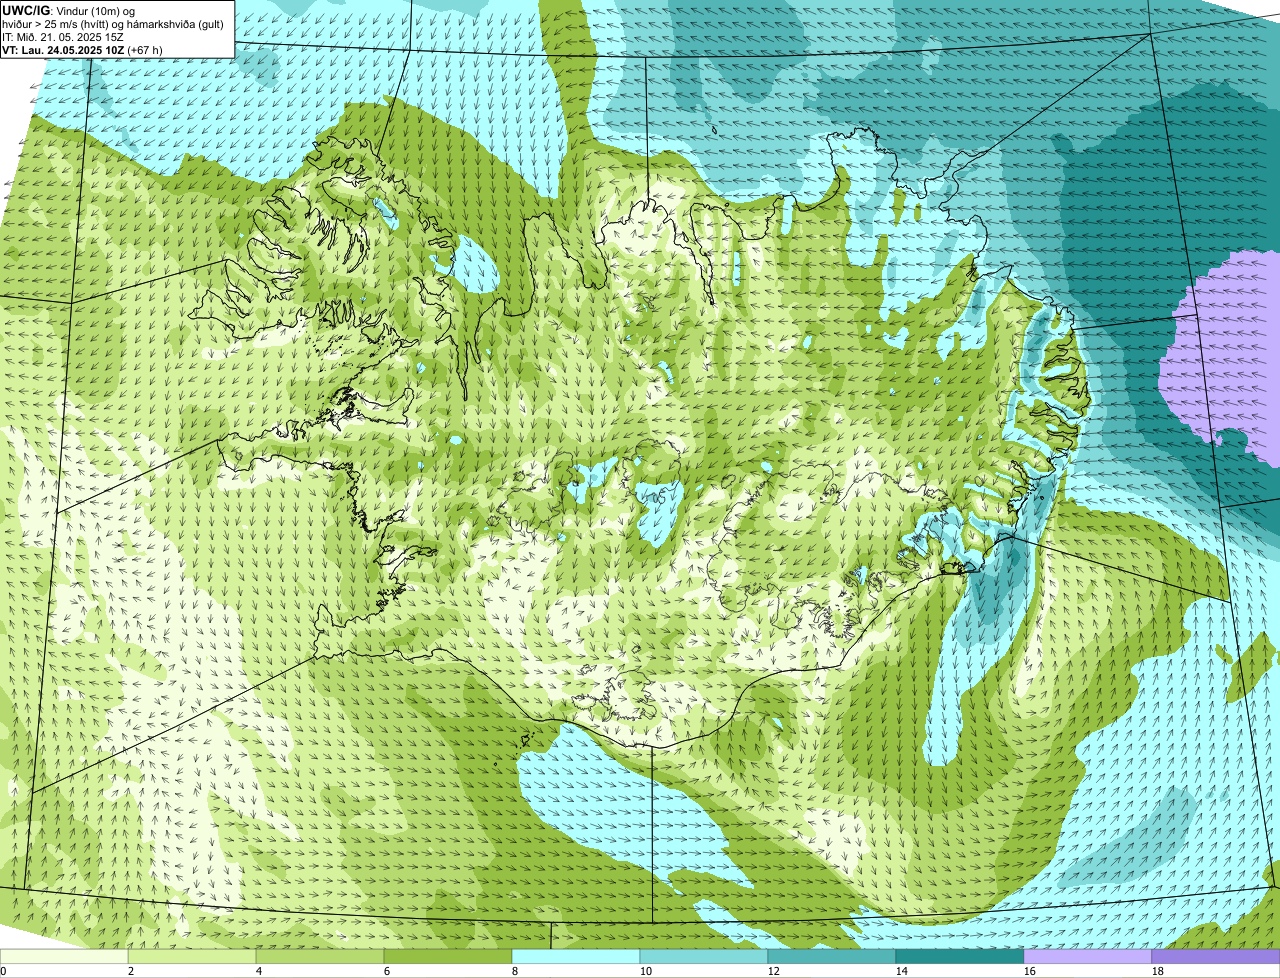The height and width of the screenshot is (978, 1280).
Task: Click the legend value label '18'
Action: 1158,971
